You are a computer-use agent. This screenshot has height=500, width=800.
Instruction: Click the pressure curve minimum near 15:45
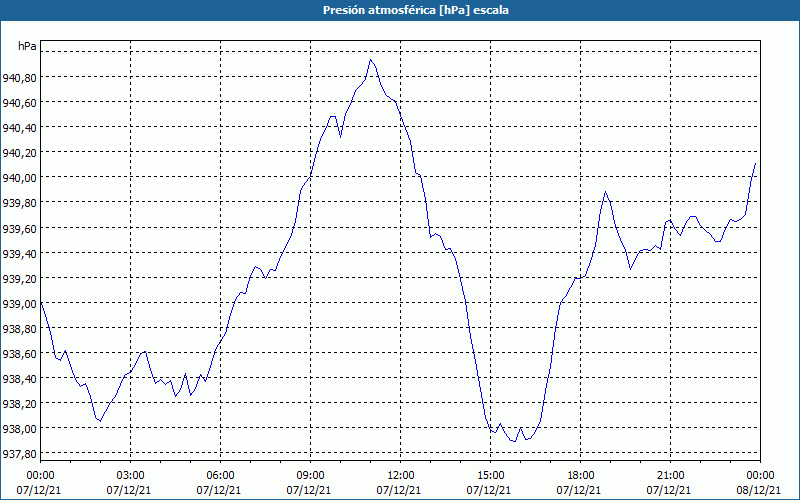pyautogui.click(x=514, y=441)
